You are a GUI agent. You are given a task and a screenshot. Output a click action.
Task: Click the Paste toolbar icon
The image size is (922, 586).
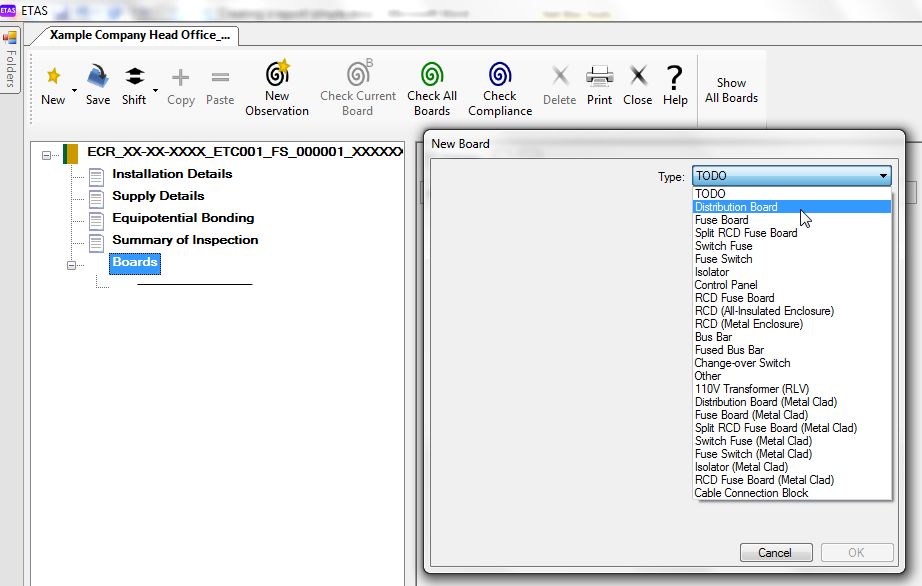[221, 77]
